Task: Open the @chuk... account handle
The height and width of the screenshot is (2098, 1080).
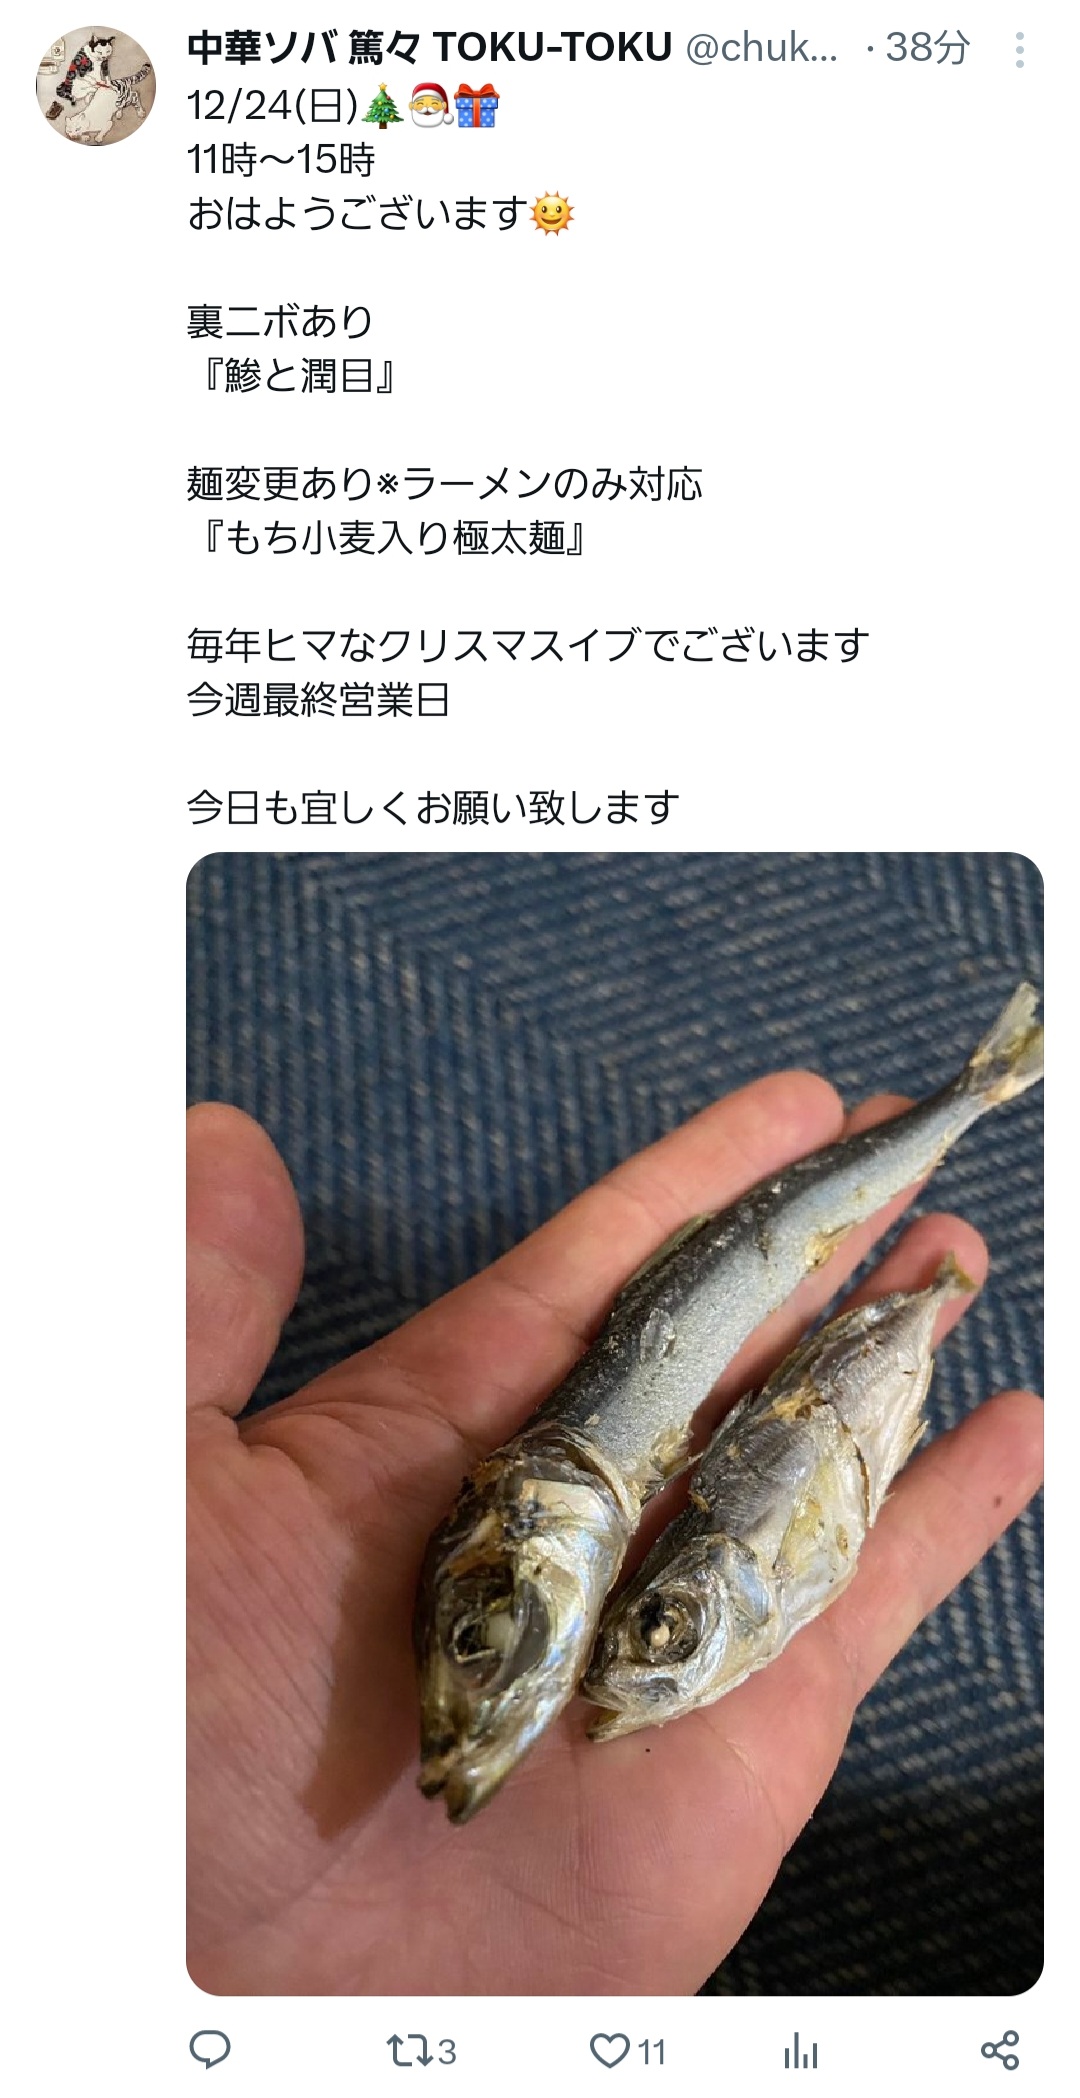Action: click(761, 47)
